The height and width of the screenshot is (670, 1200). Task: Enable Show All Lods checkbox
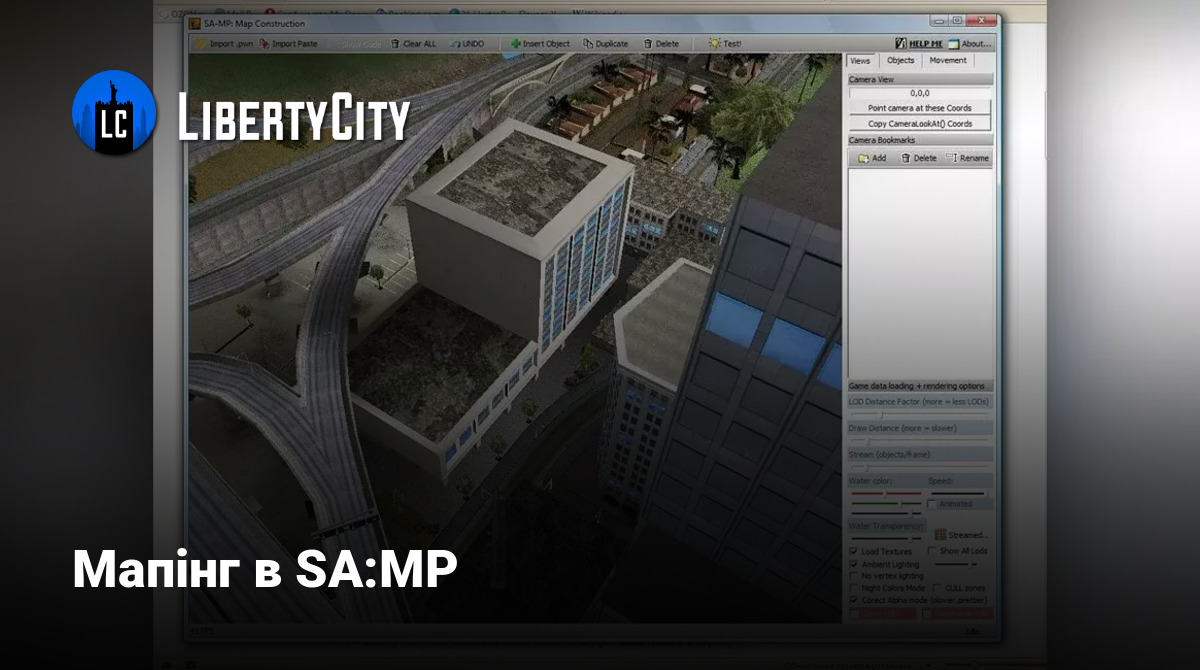(x=932, y=551)
